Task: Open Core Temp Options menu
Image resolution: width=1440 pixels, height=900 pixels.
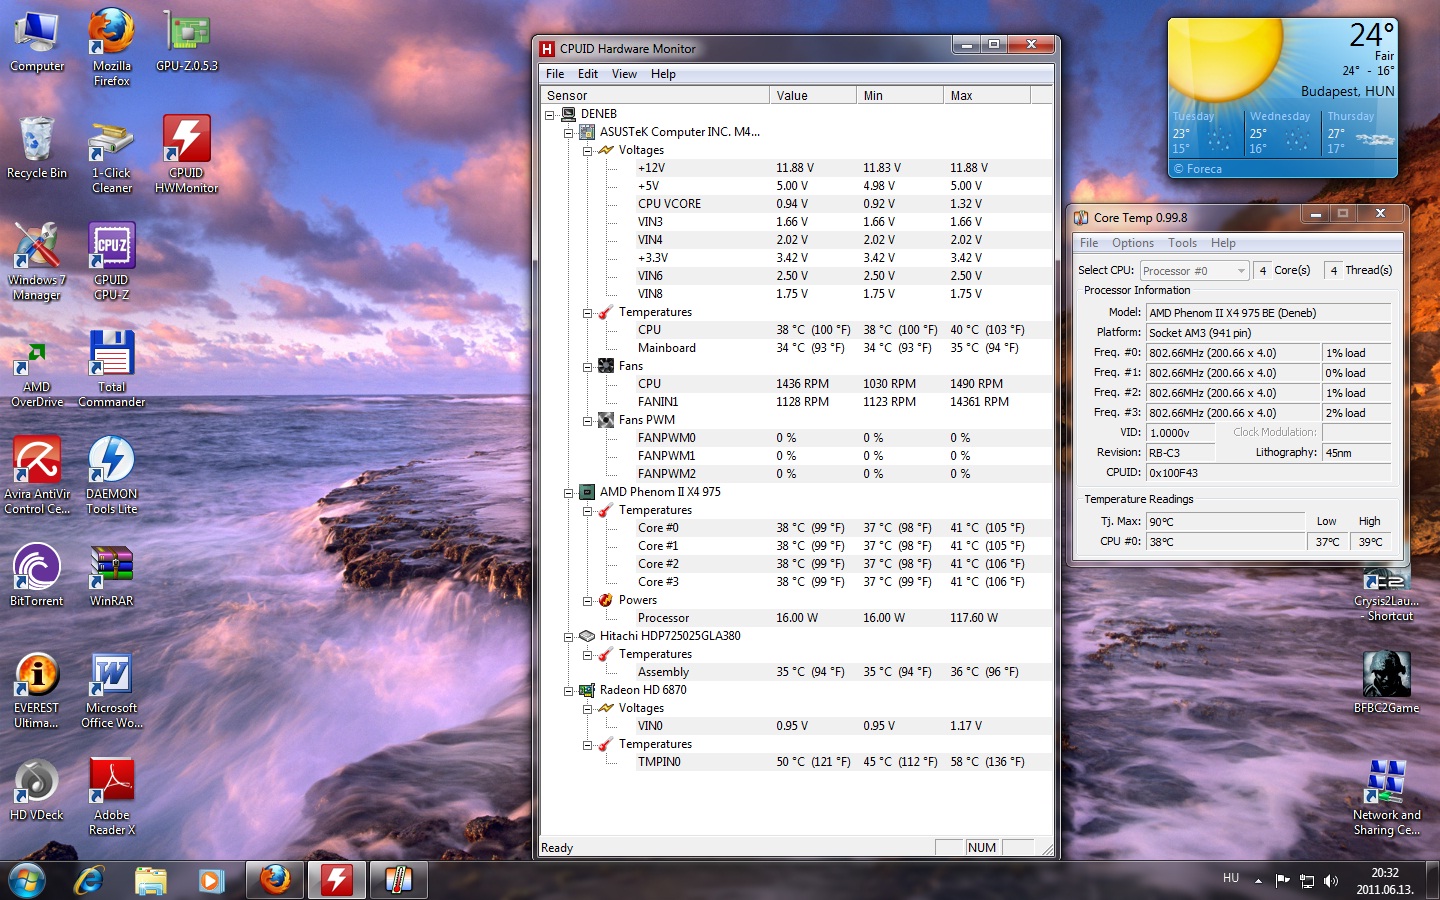Action: (1133, 243)
